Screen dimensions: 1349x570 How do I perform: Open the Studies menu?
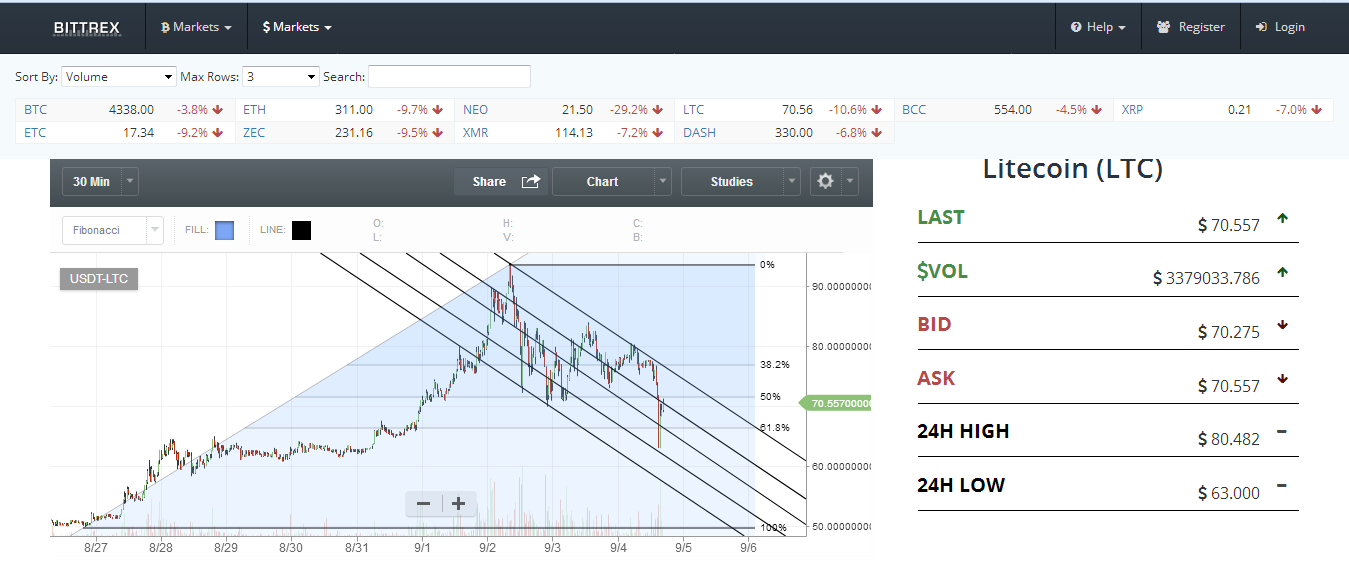point(731,182)
